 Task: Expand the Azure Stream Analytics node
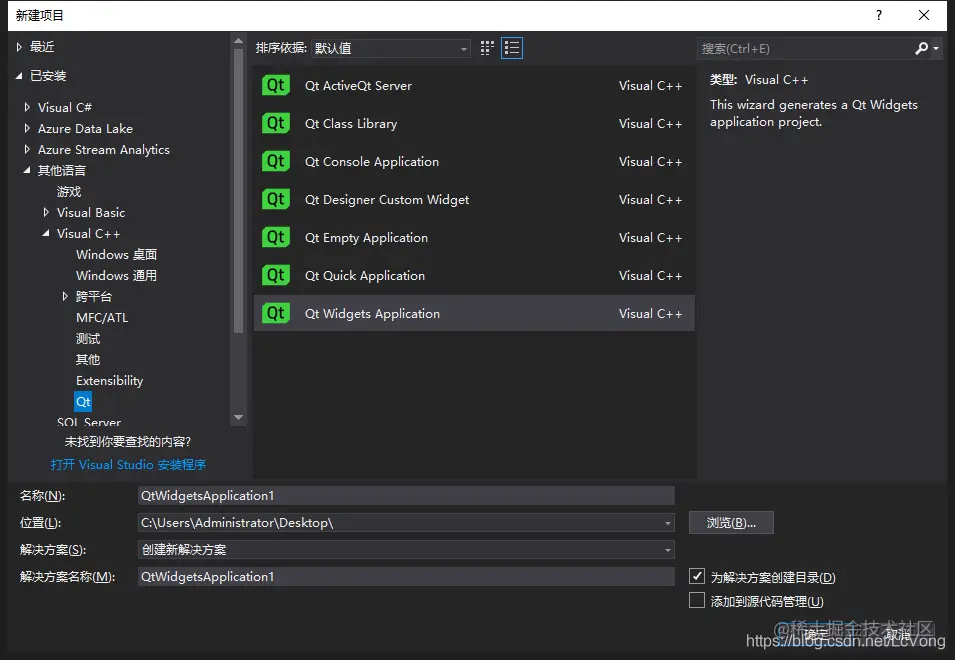pos(27,149)
